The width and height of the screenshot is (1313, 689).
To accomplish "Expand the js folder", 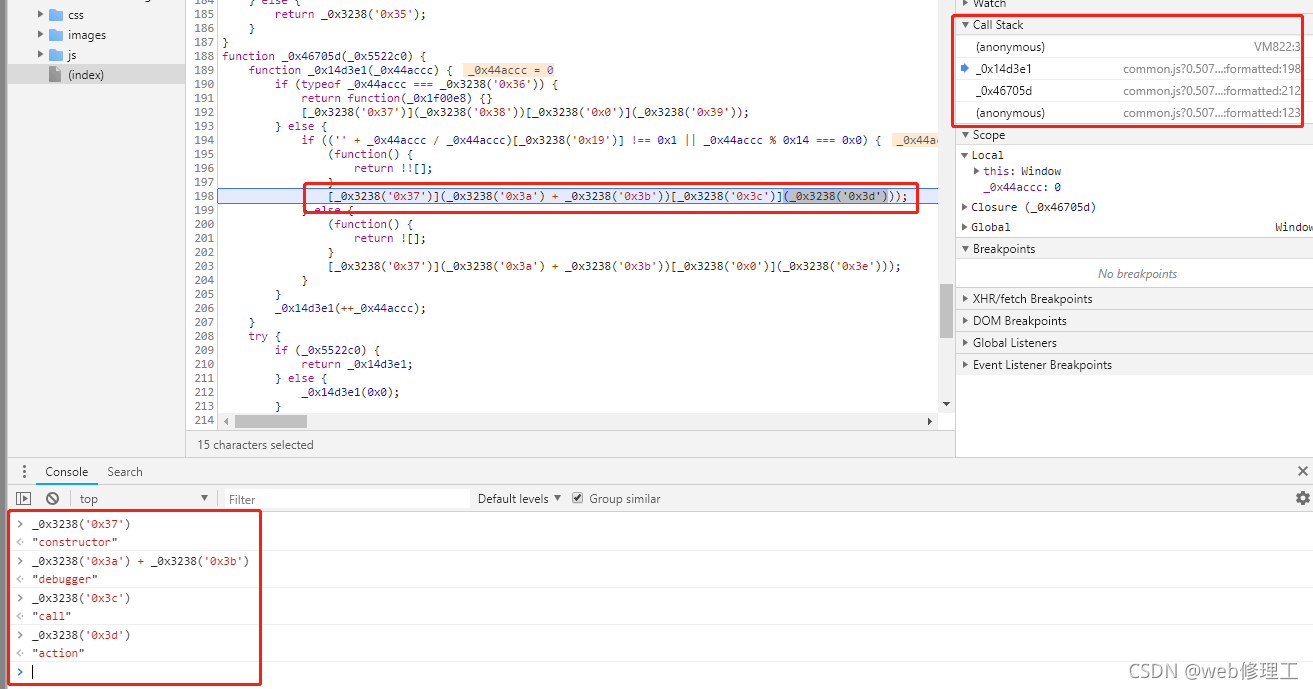I will pos(41,55).
